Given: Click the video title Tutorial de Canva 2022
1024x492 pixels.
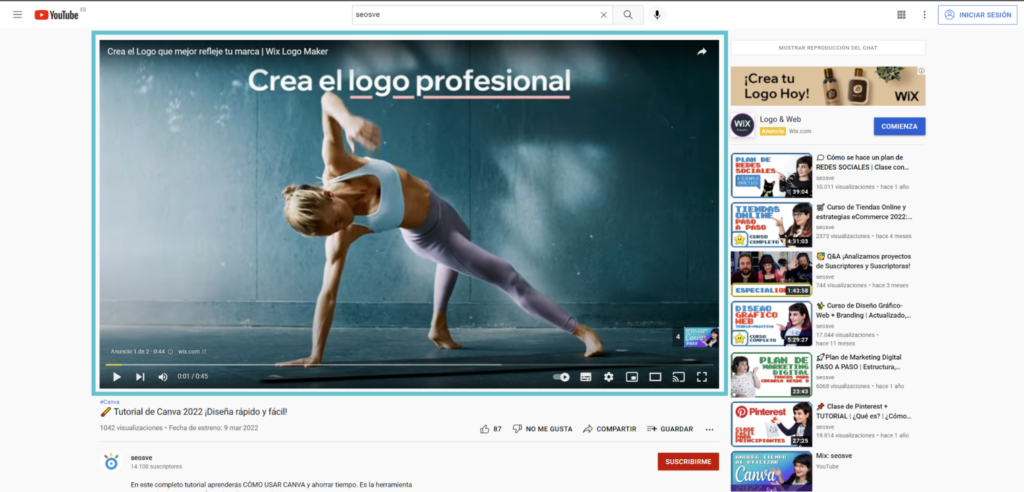Looking at the screenshot, I should pos(194,412).
